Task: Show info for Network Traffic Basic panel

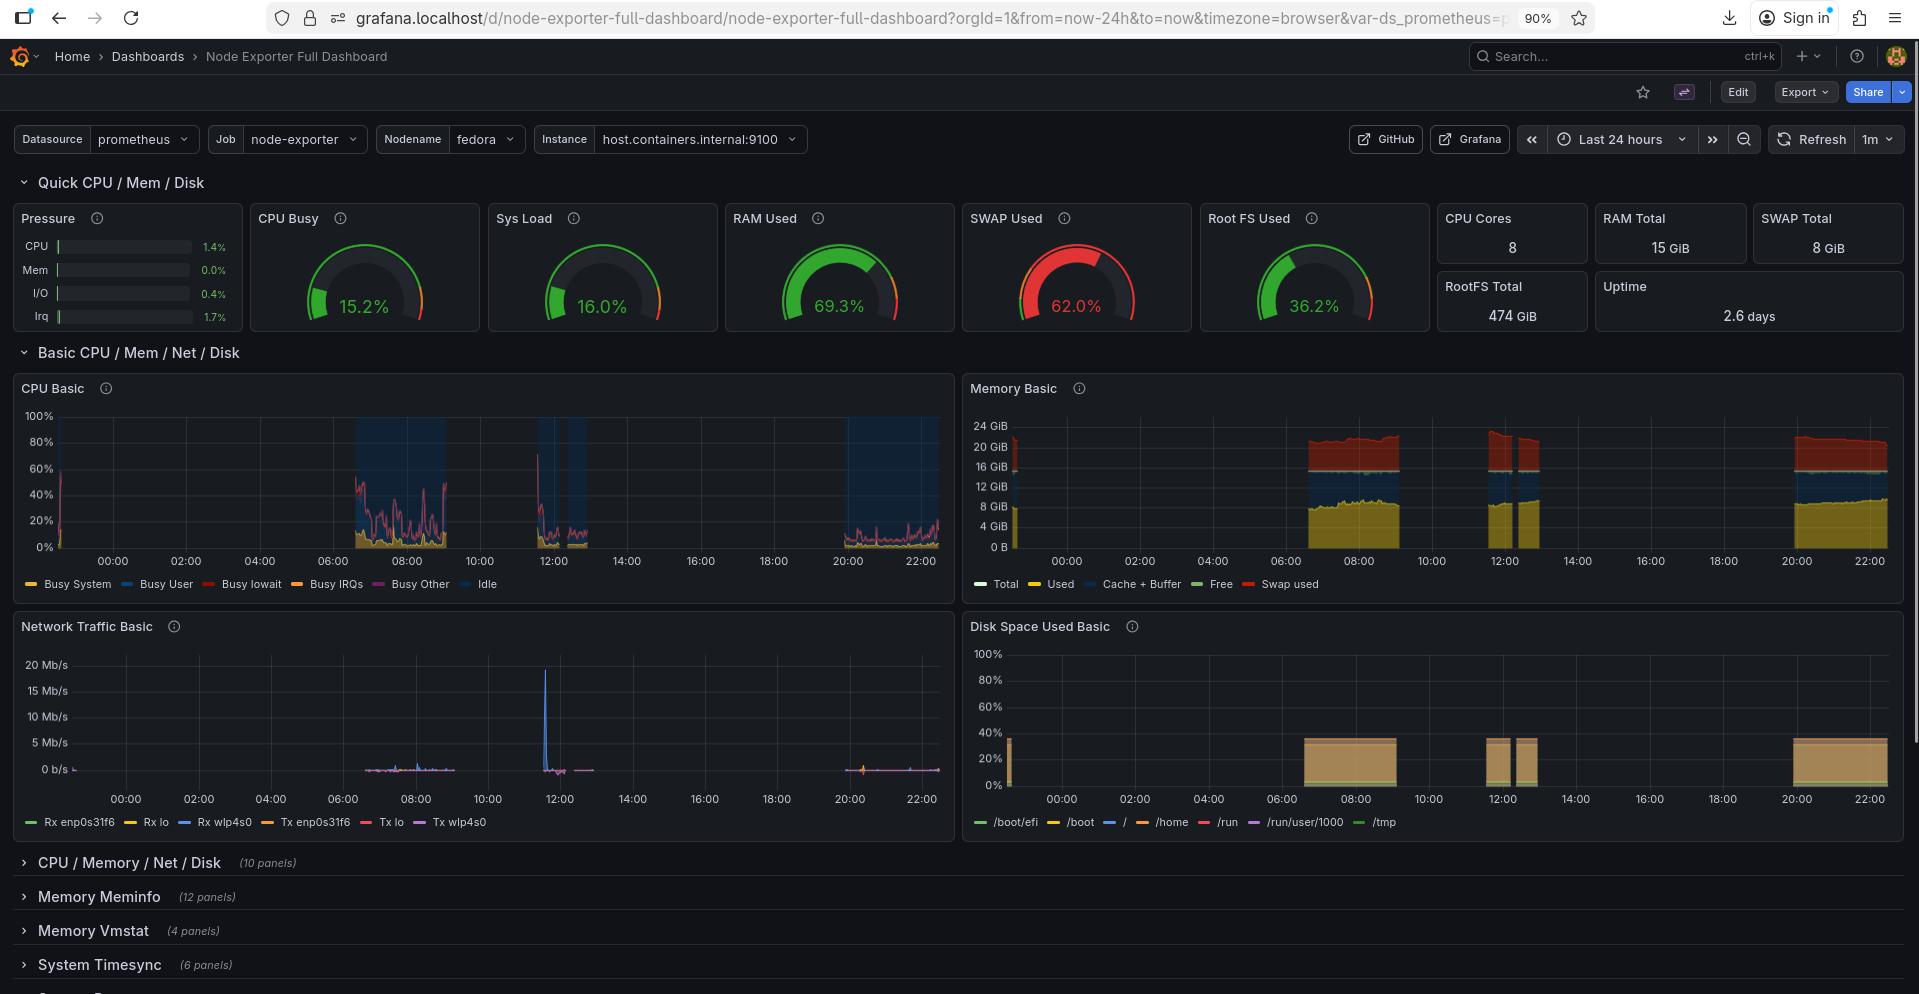Action: click(x=174, y=627)
